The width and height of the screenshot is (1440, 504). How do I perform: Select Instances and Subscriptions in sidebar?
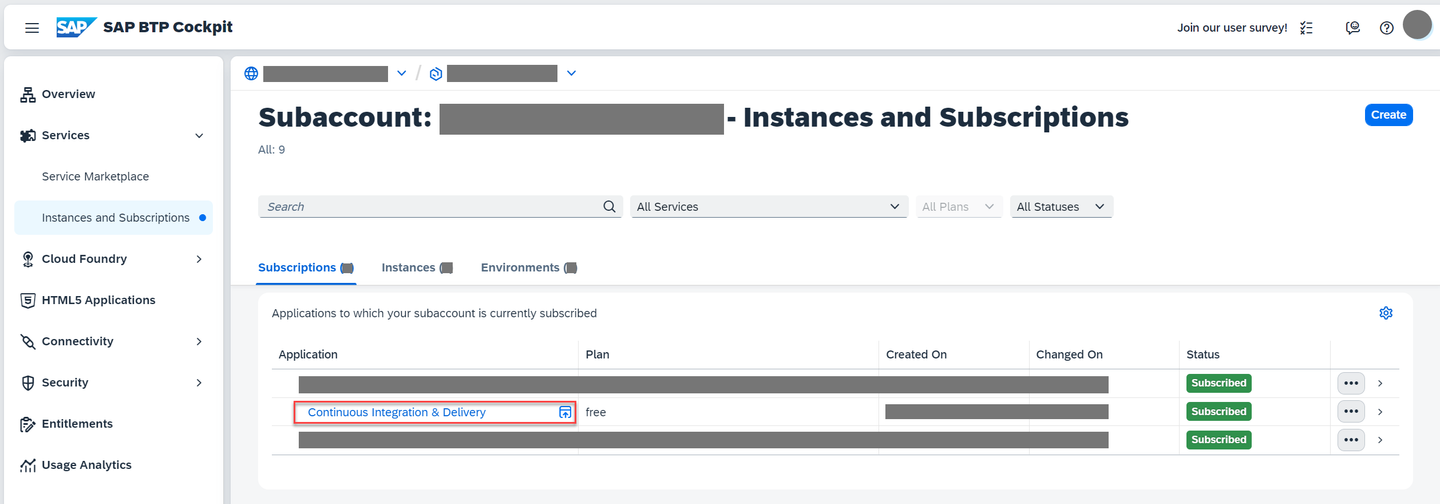click(x=113, y=217)
